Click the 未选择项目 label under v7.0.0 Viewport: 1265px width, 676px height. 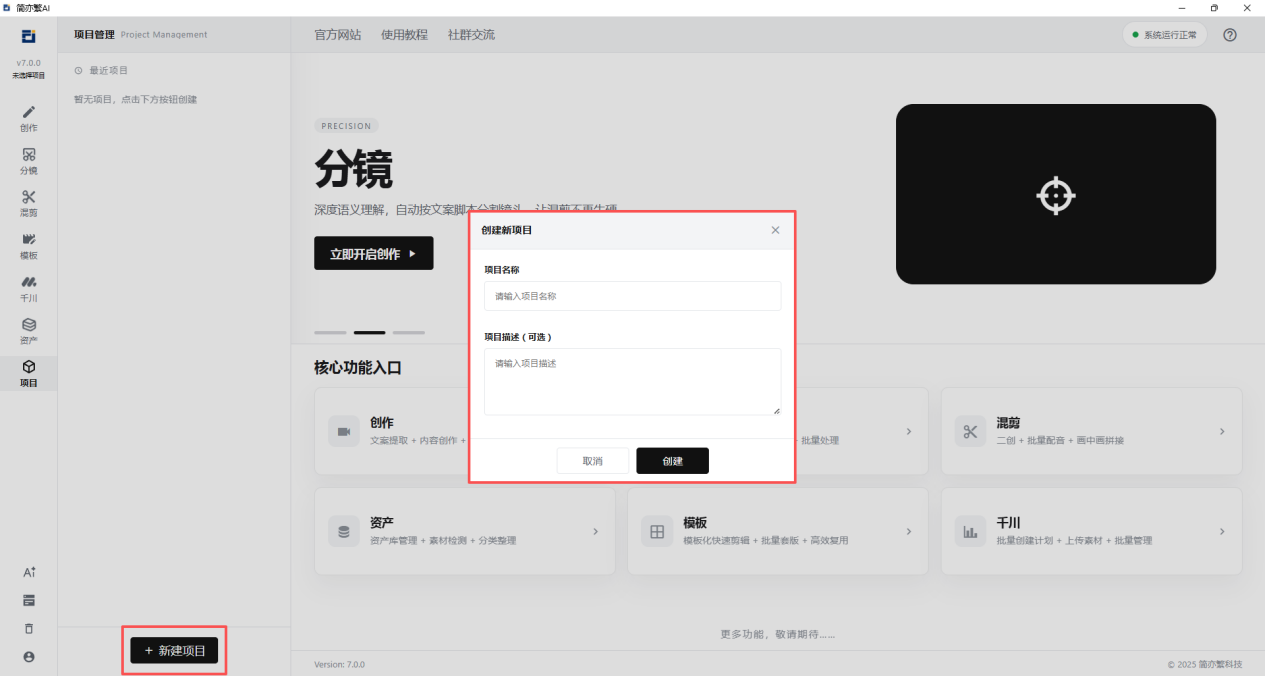pyautogui.click(x=29, y=75)
